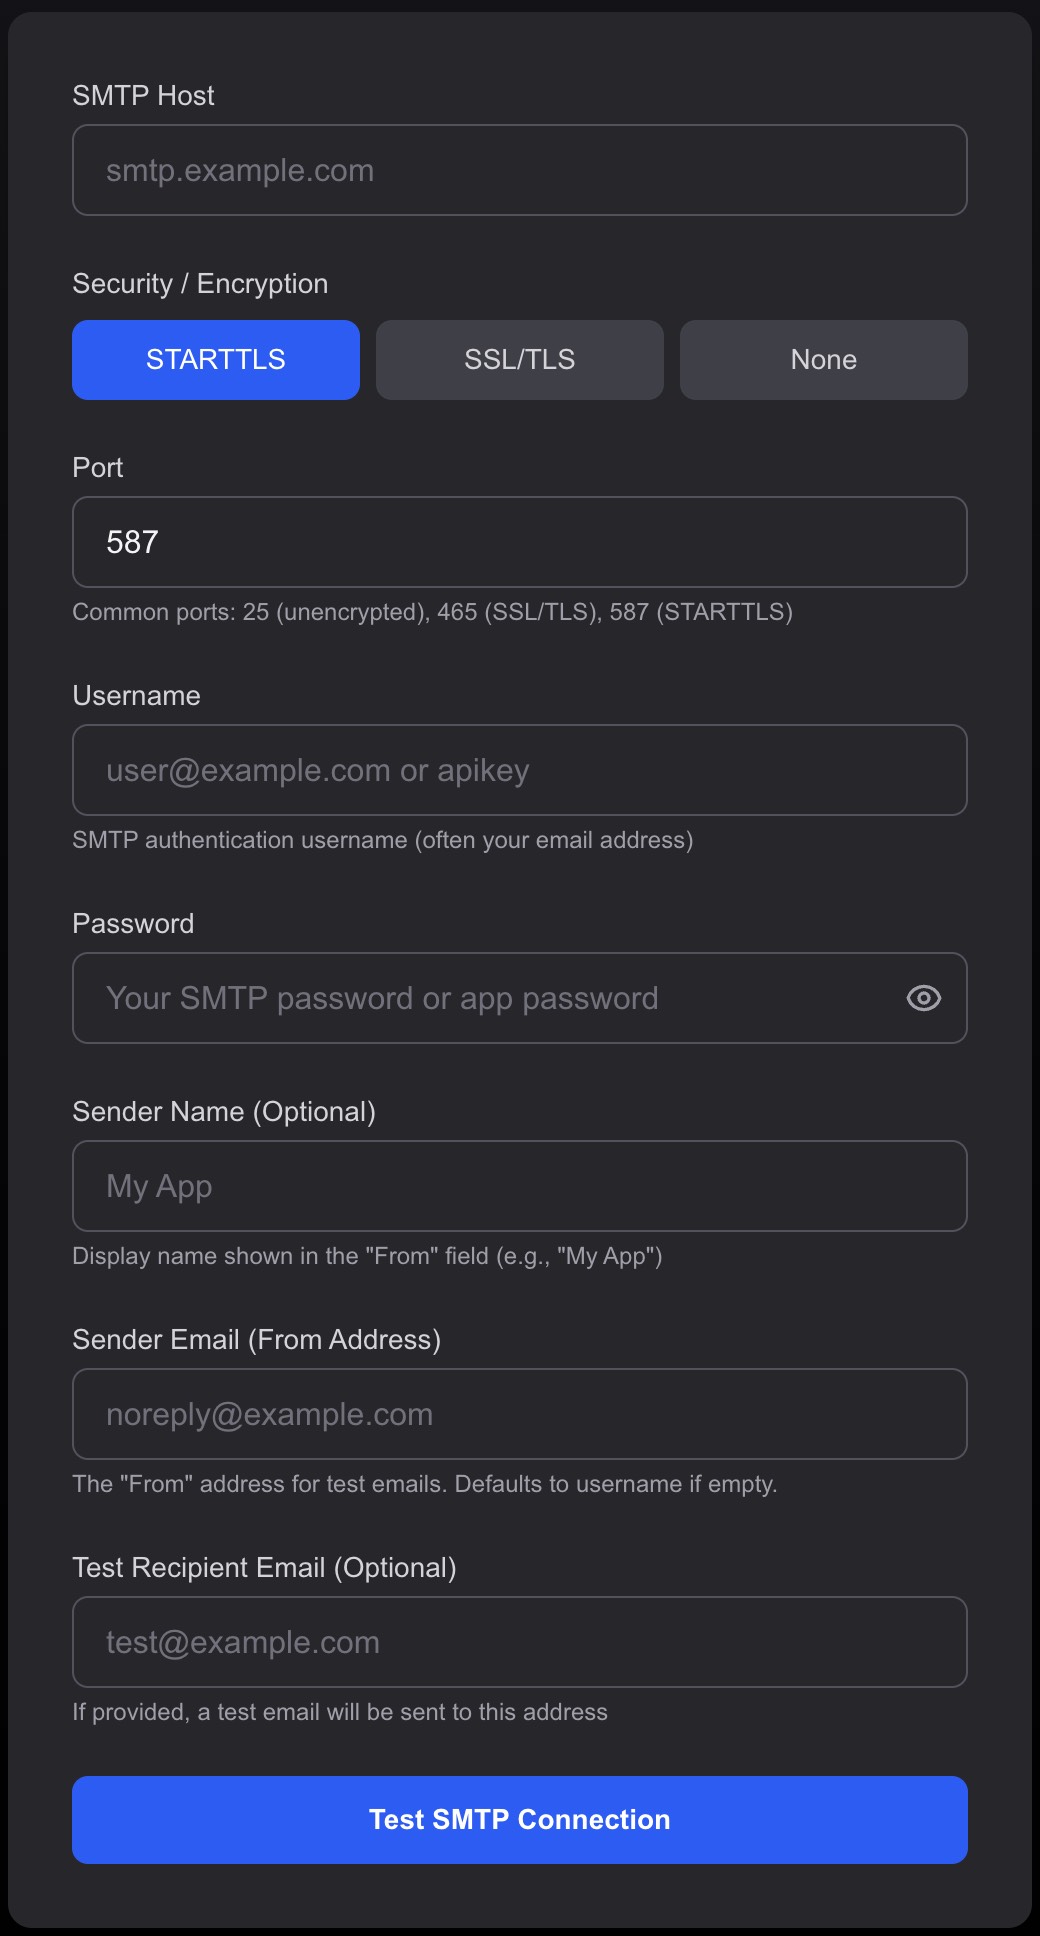Image resolution: width=1040 pixels, height=1936 pixels.
Task: Select the Username input box
Action: coord(520,770)
